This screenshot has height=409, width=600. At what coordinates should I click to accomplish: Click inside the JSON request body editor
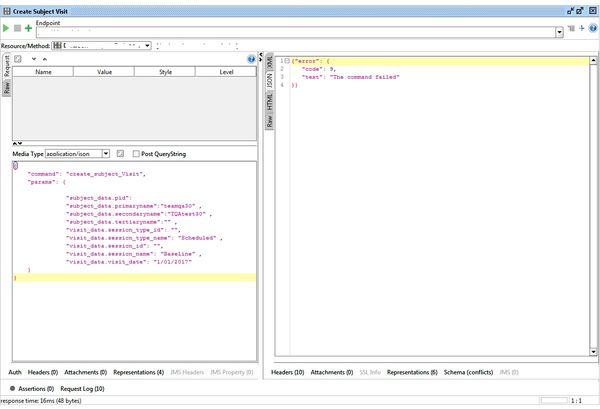coord(130,230)
